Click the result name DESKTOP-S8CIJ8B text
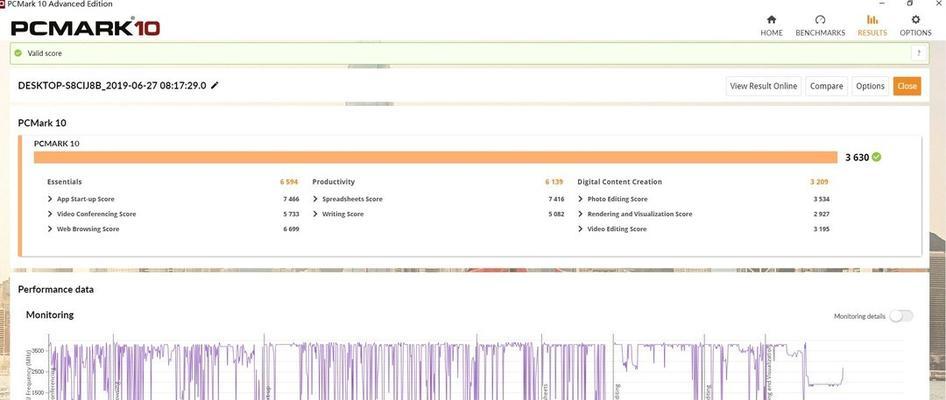Screen dimensions: 946x400 pos(112,86)
